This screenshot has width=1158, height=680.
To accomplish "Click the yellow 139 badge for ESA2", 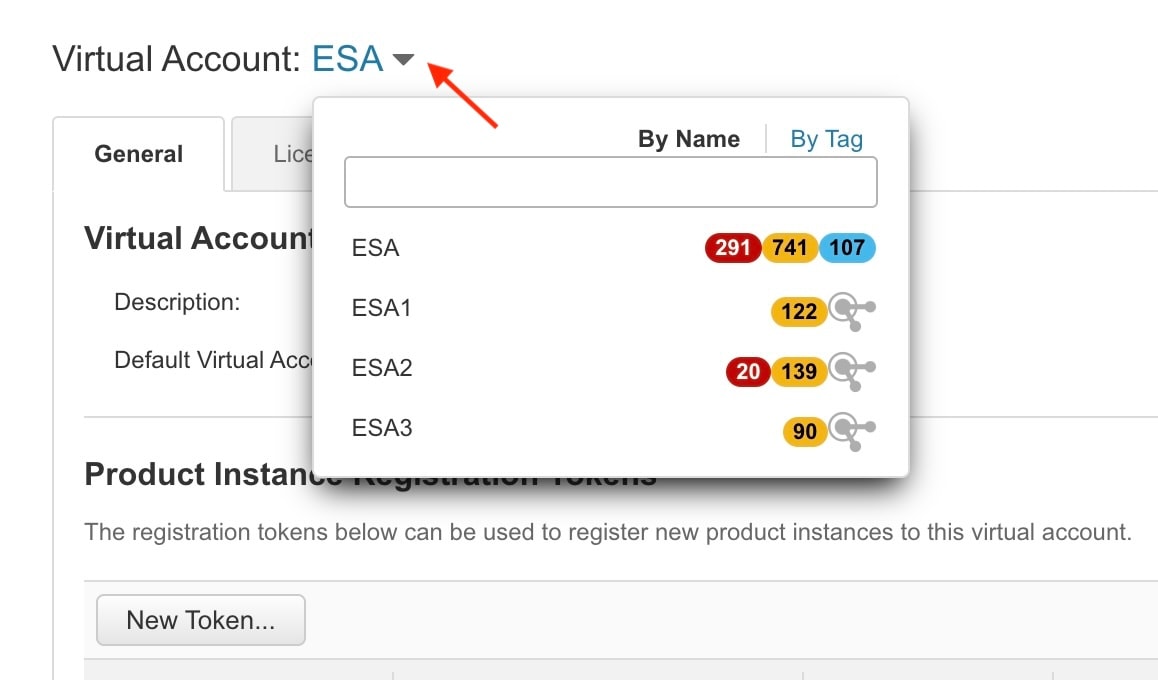I will [799, 372].
